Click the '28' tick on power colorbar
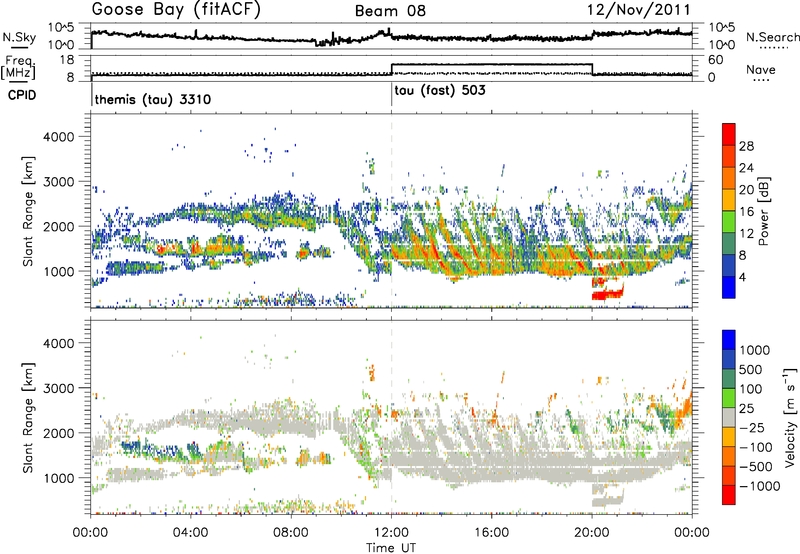 [746, 146]
